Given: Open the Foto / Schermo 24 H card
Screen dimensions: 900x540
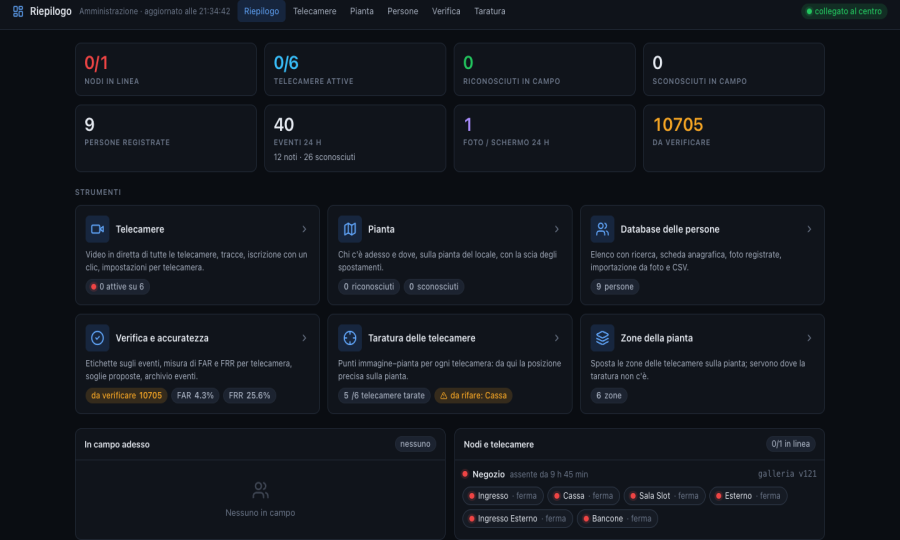Looking at the screenshot, I should coord(544,138).
